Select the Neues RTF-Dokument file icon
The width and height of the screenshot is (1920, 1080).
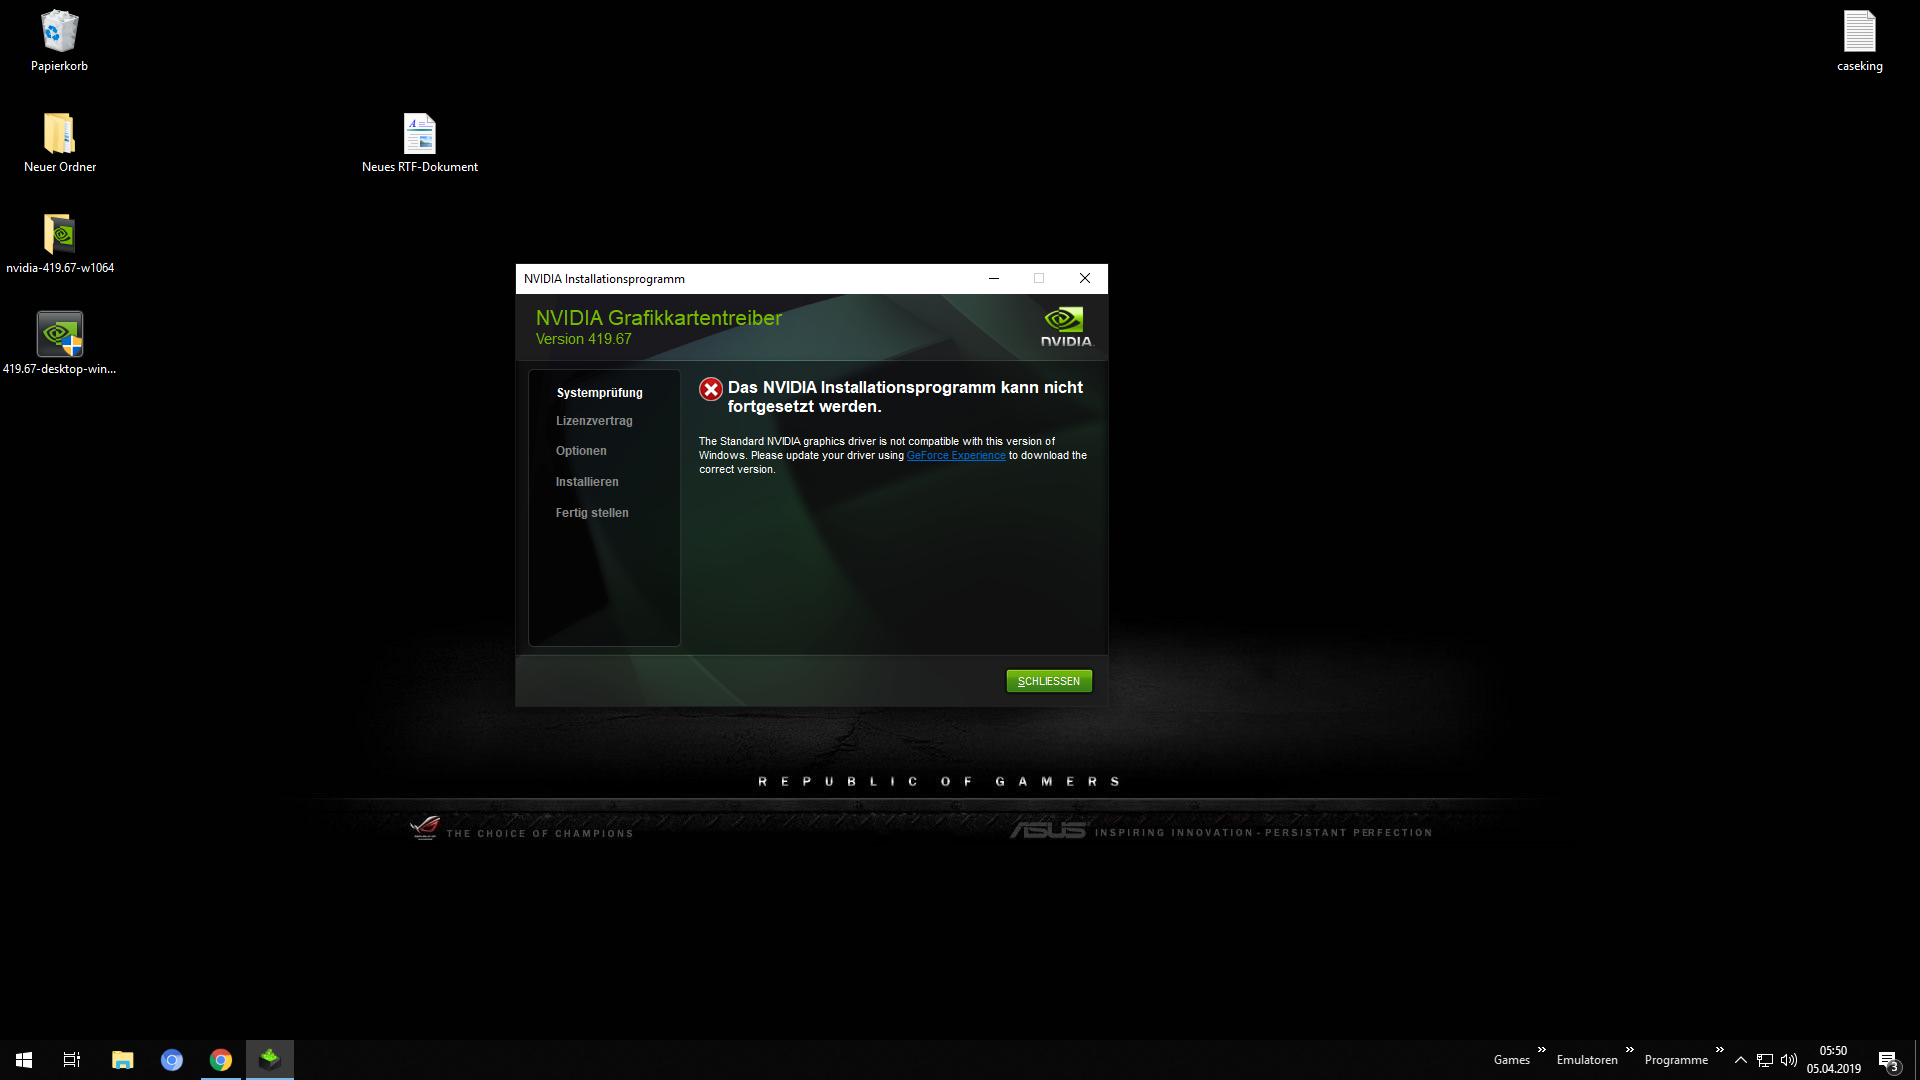419,134
